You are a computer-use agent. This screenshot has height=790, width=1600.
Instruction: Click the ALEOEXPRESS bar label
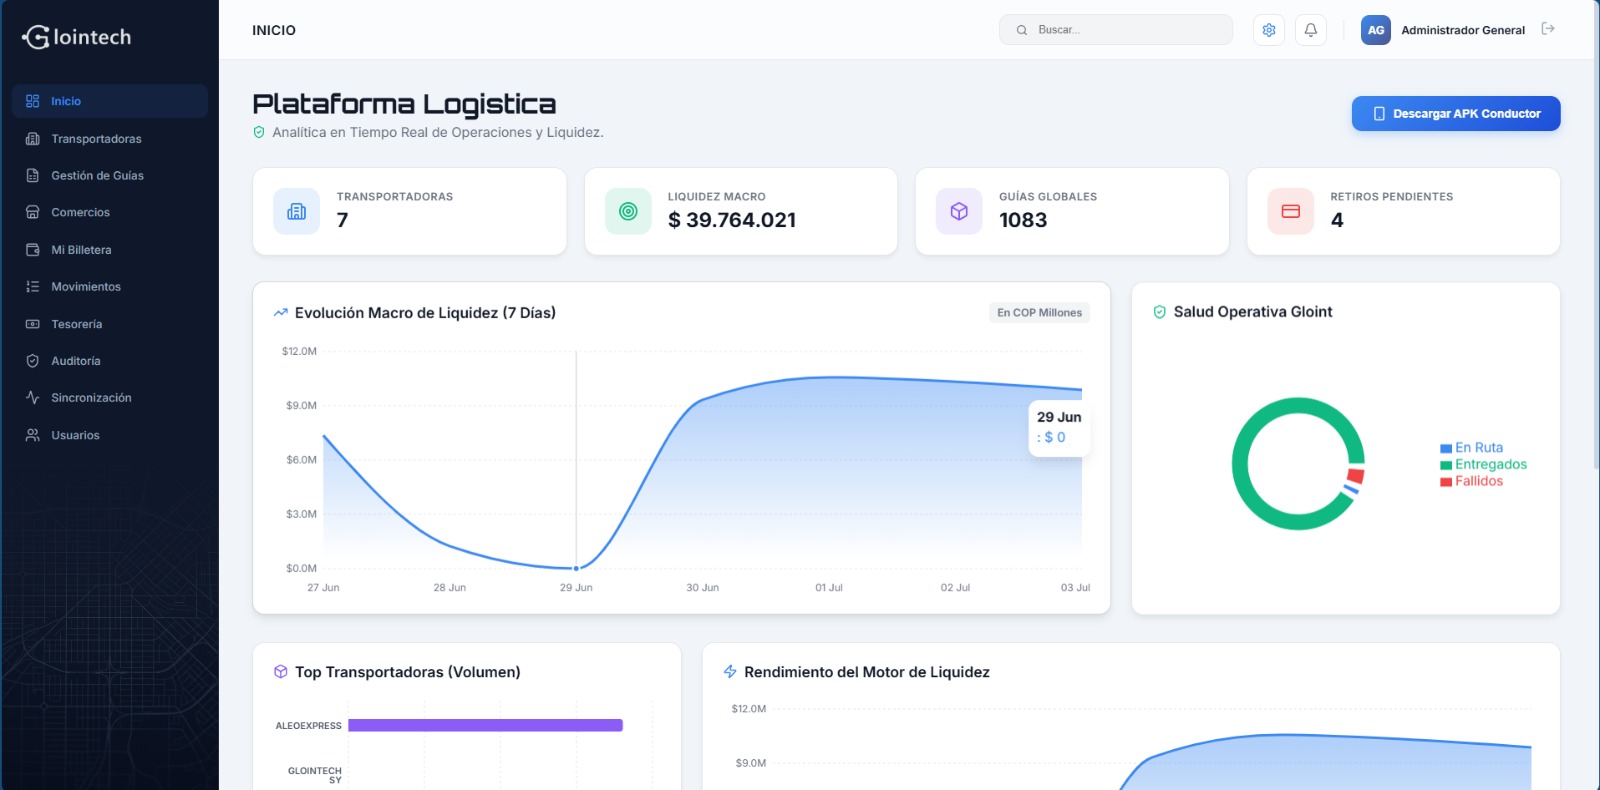coord(308,726)
